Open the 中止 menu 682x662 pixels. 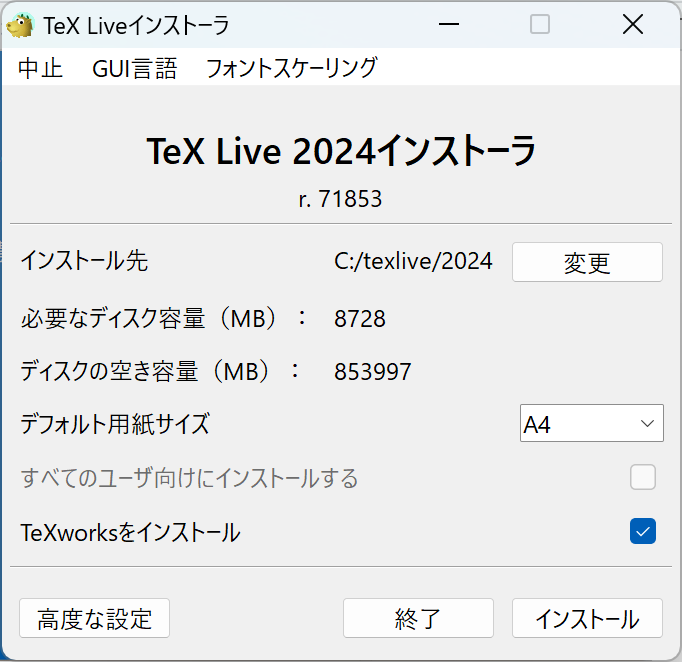[40, 68]
